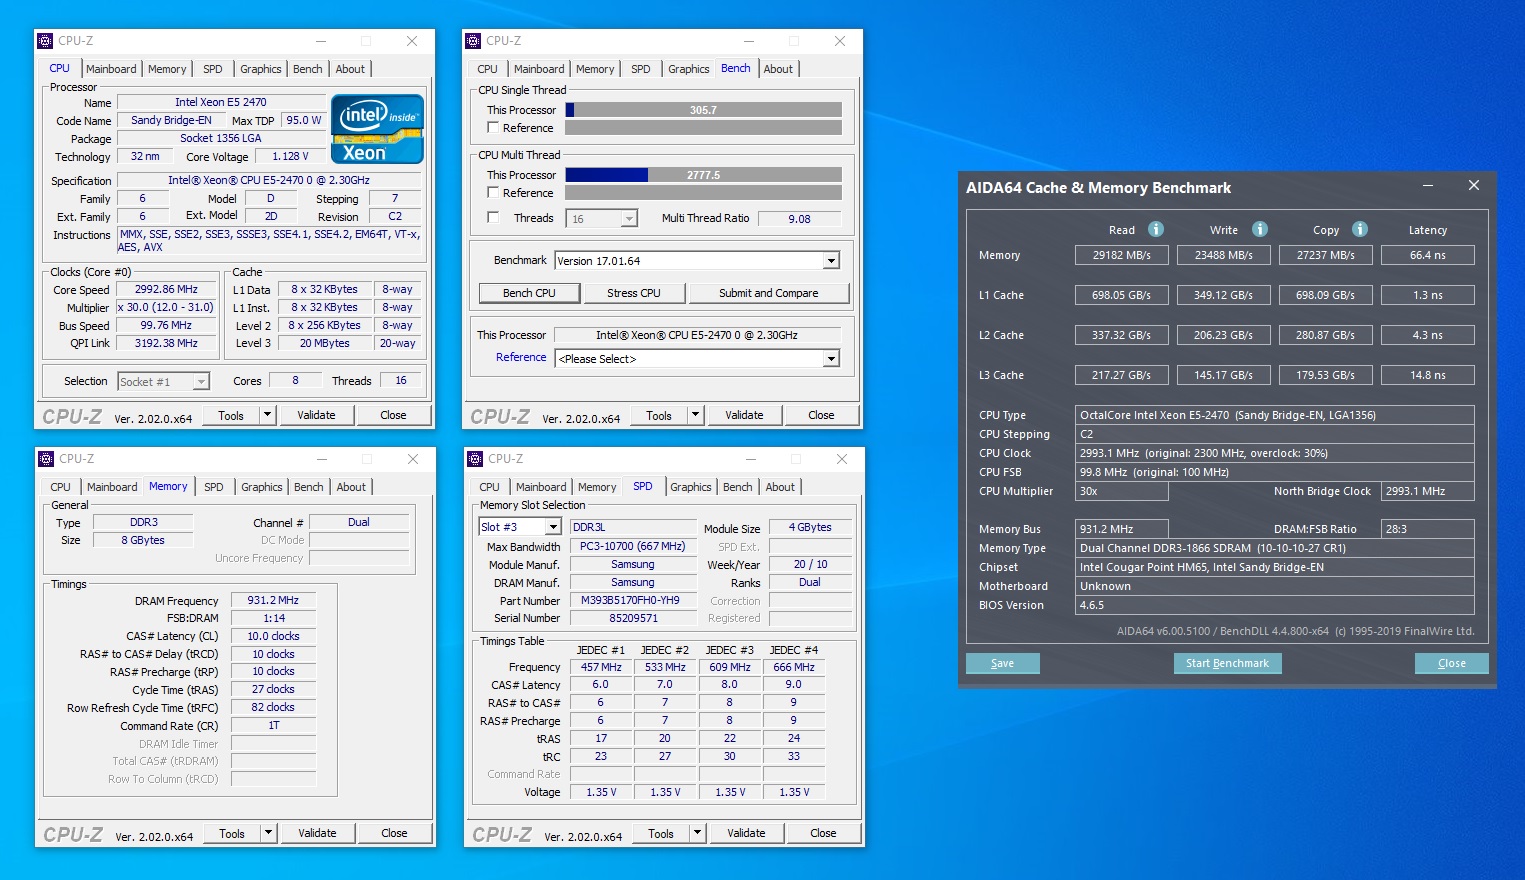1525x880 pixels.
Task: Click the CPU-Z icon in the SPD window title bar
Action: tap(475, 459)
